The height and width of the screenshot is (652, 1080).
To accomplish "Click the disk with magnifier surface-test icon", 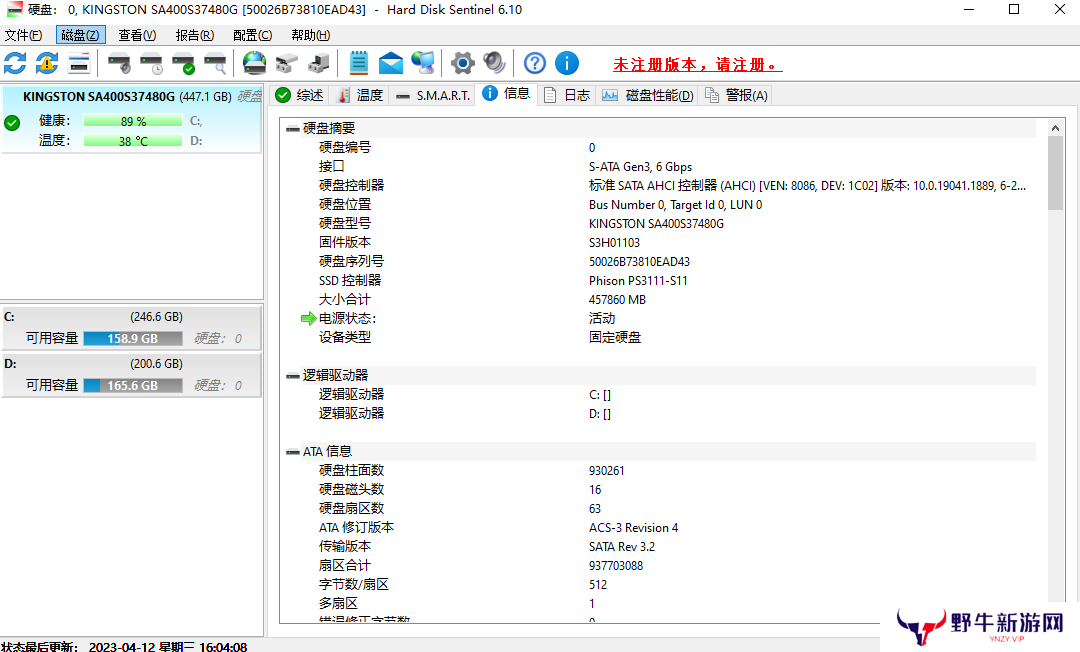I will pos(216,63).
